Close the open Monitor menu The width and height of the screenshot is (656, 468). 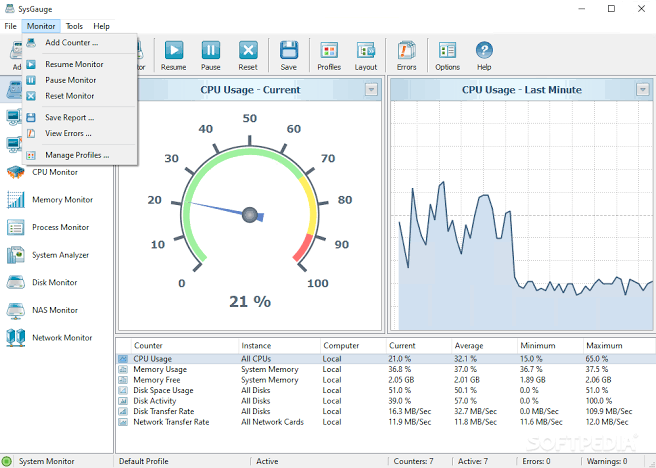(x=41, y=26)
